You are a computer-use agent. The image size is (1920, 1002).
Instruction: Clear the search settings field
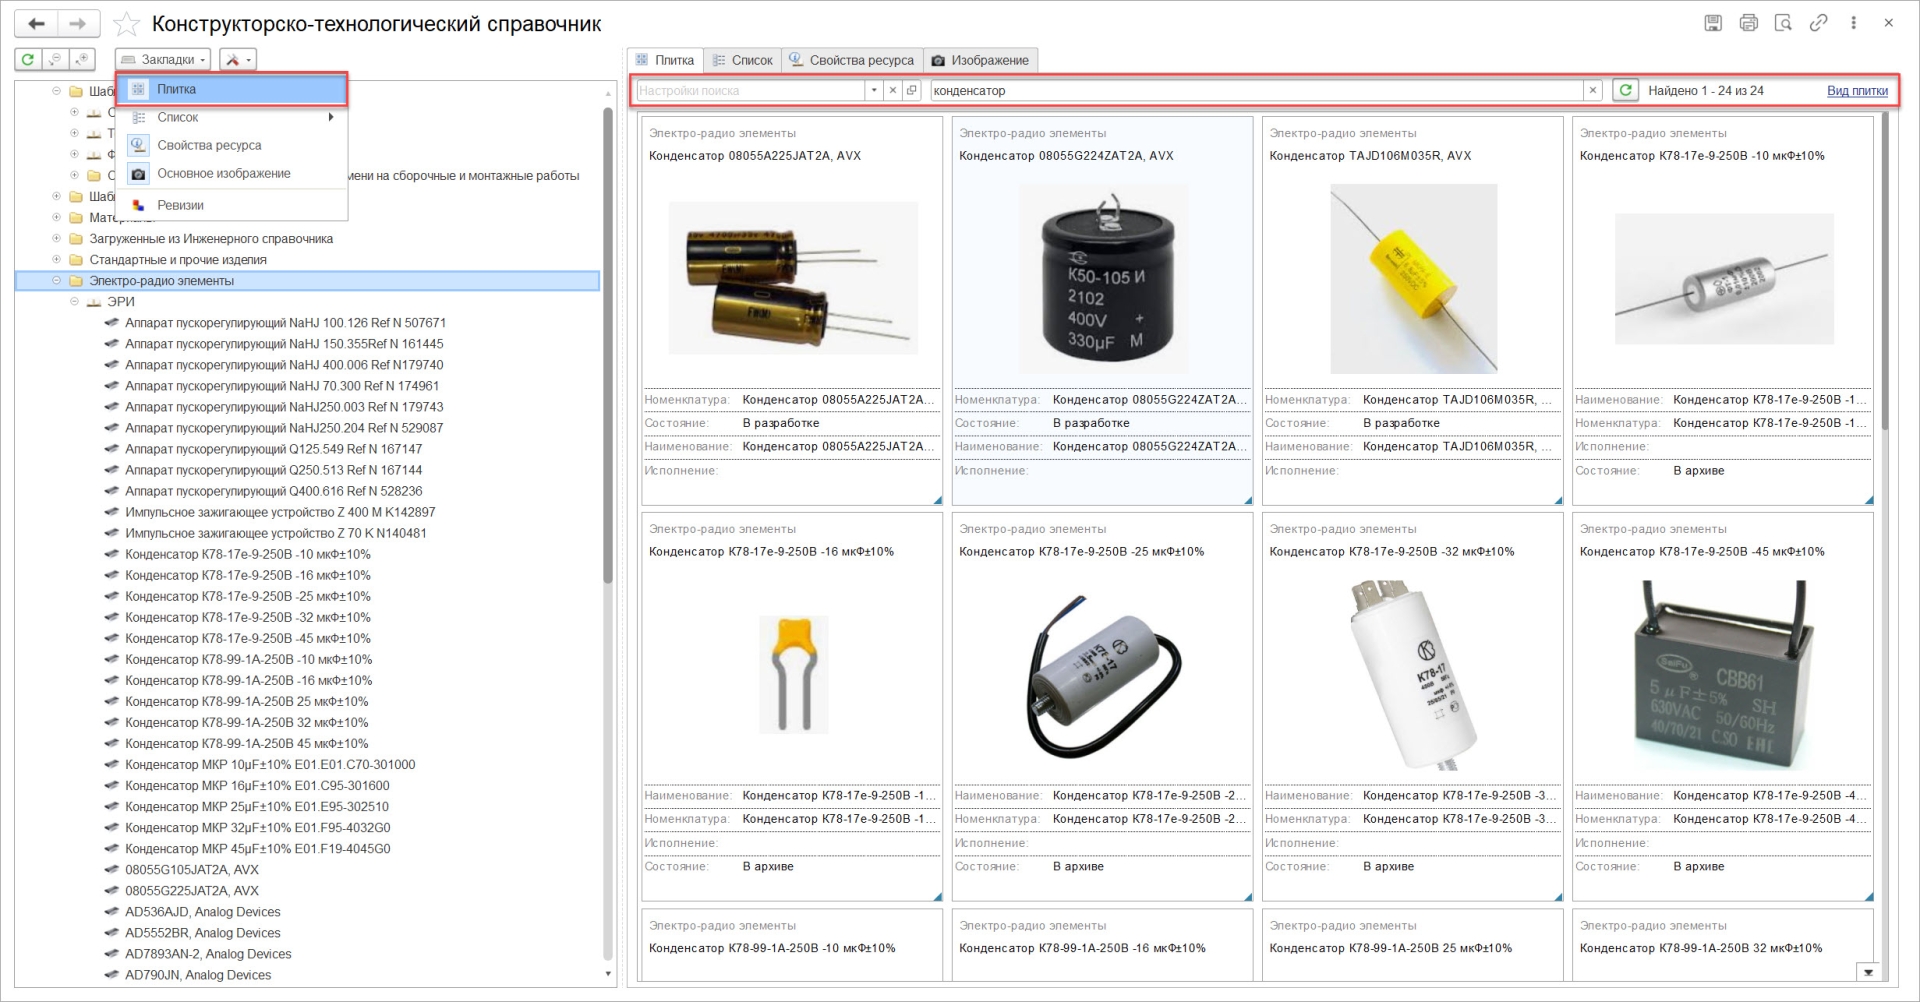click(893, 90)
